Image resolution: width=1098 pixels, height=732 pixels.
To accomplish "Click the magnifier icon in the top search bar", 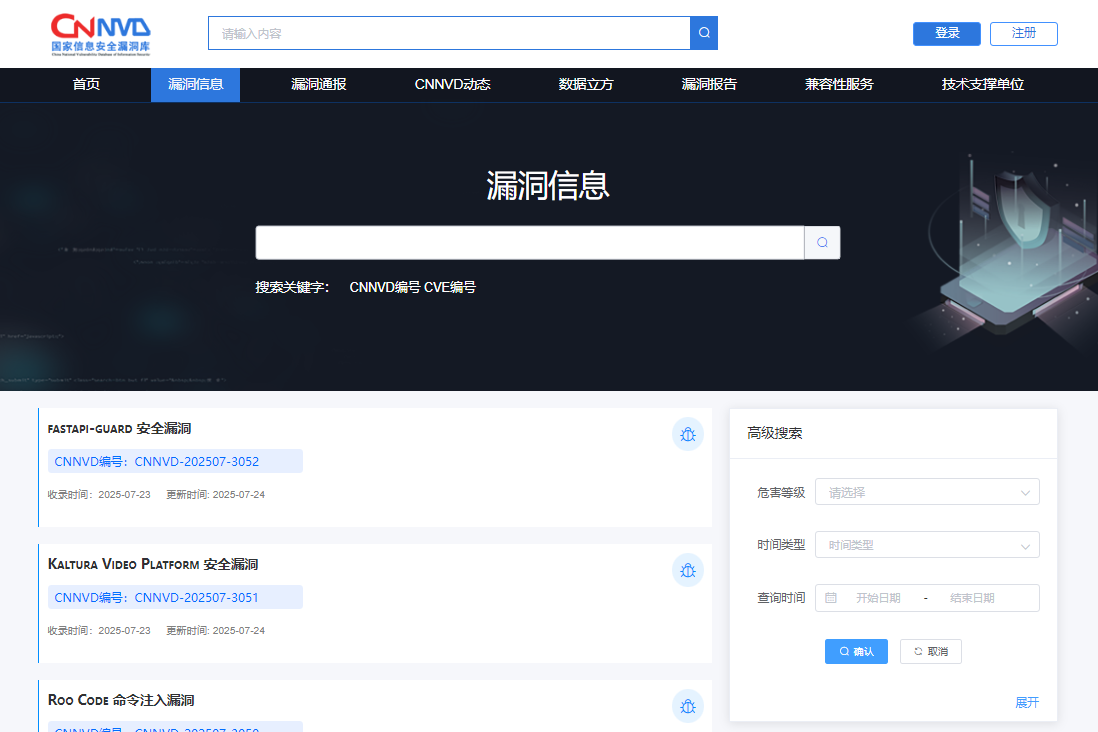I will [x=703, y=32].
